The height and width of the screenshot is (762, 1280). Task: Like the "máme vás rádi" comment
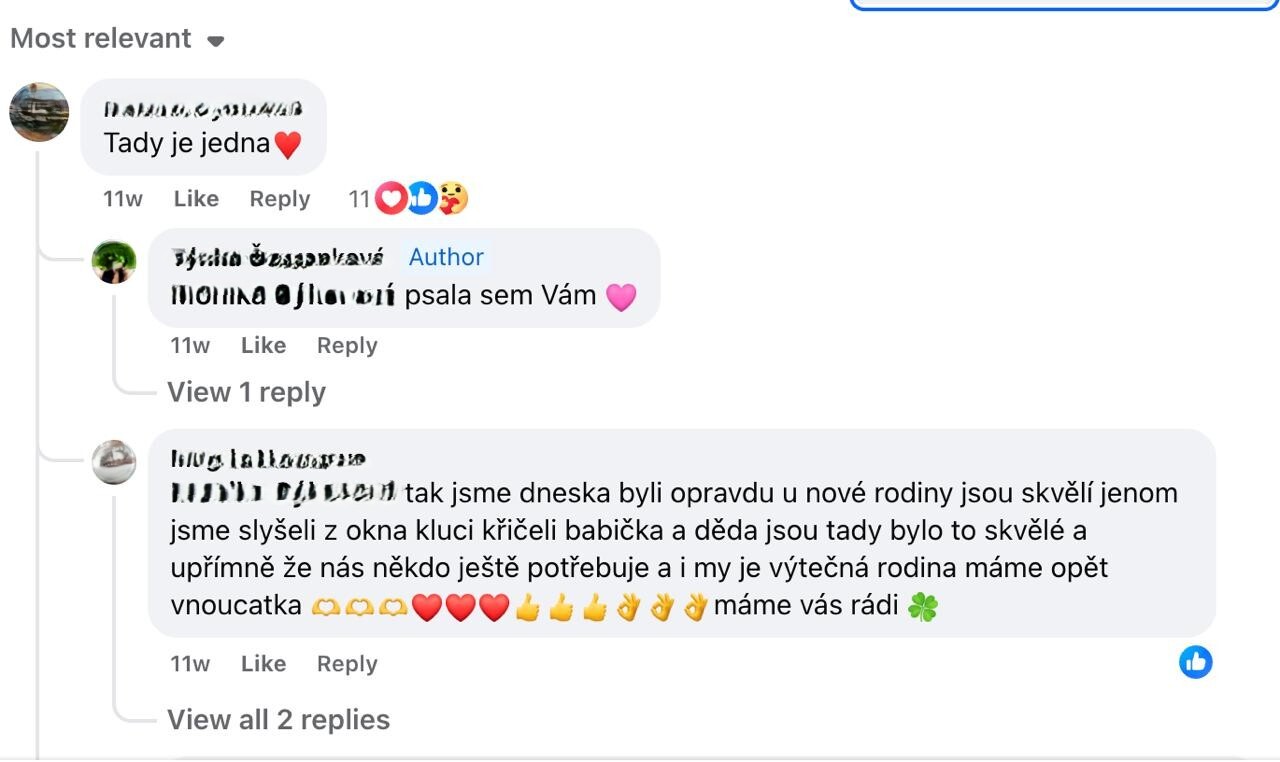(x=263, y=663)
